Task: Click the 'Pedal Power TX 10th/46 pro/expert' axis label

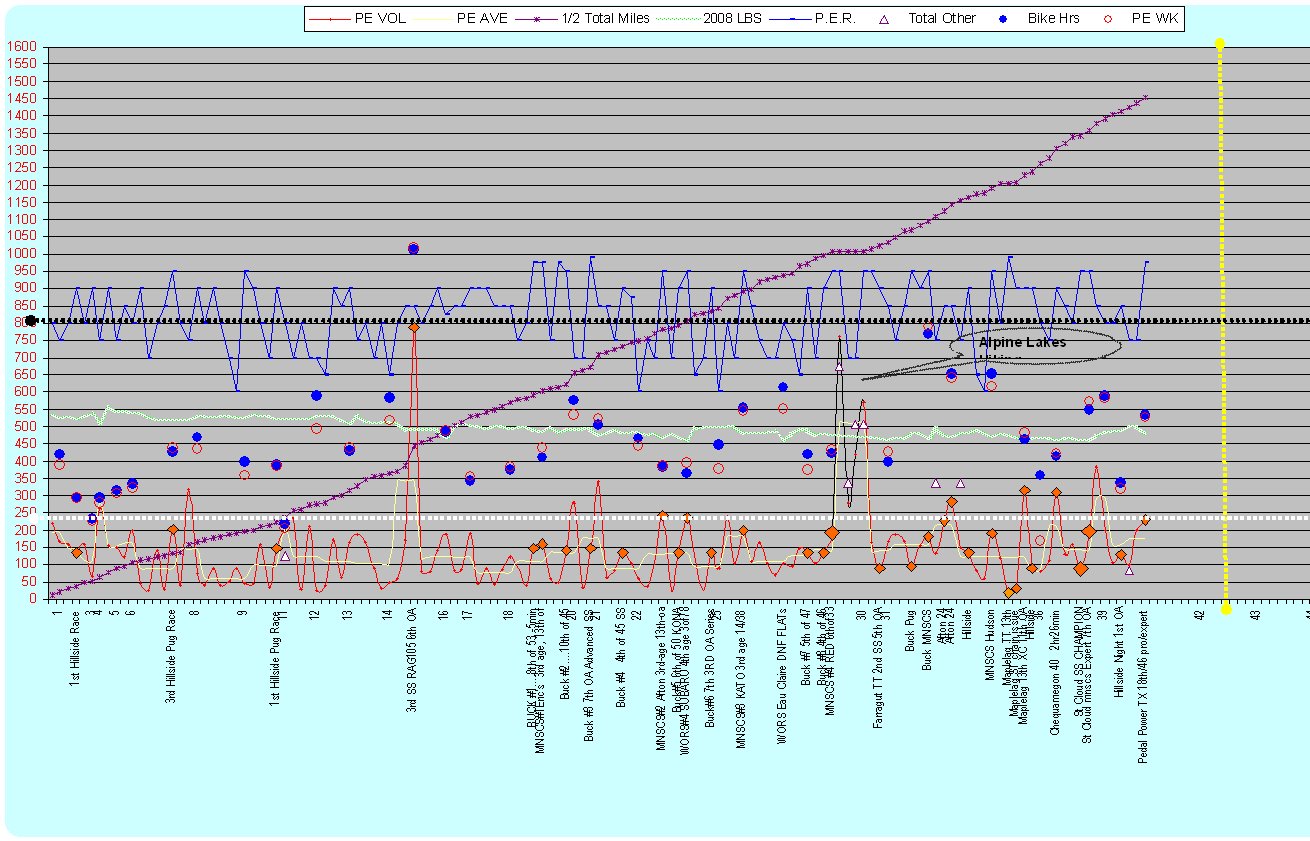Action: click(x=1143, y=686)
